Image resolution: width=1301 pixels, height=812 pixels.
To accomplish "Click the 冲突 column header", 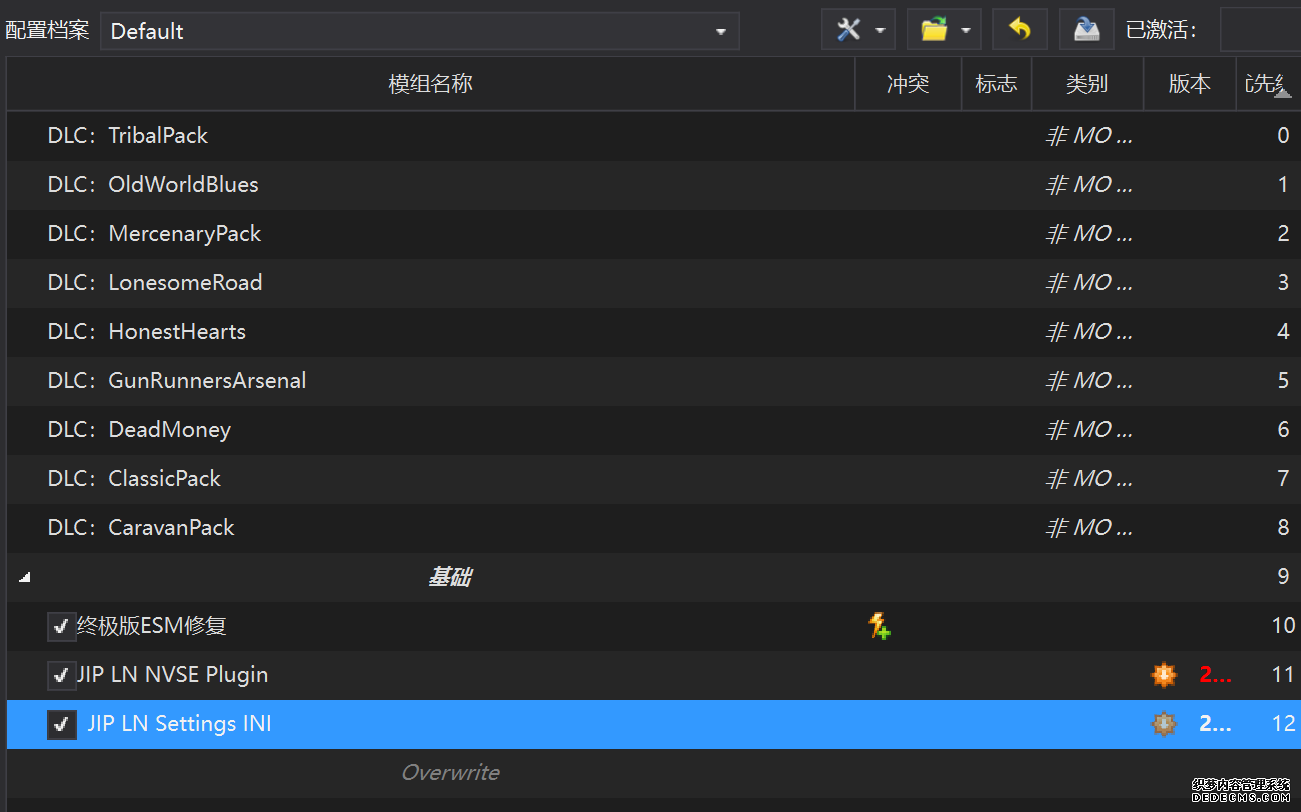I will [908, 84].
